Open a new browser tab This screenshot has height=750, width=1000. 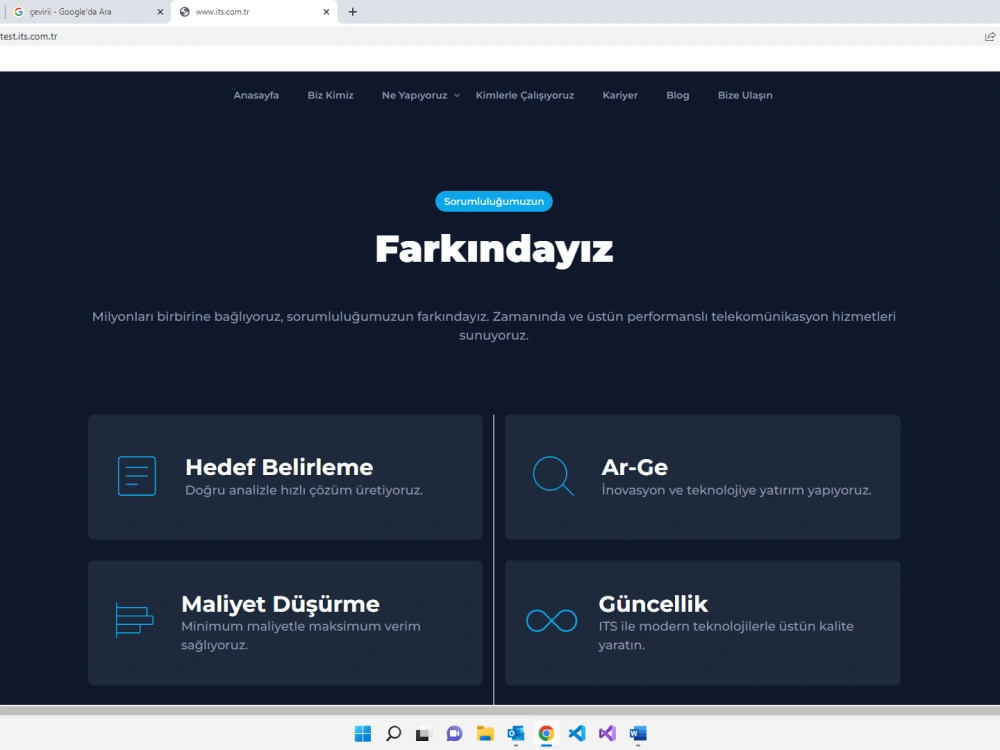coord(353,11)
